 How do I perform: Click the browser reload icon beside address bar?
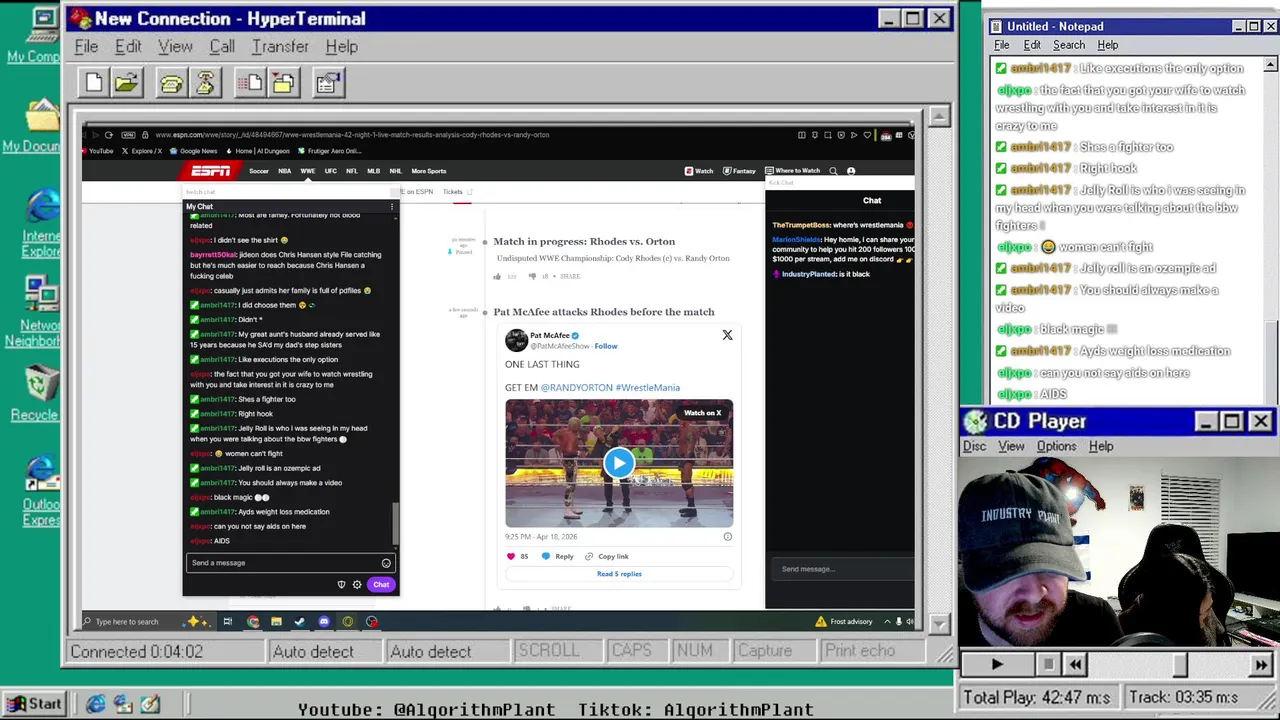(x=109, y=135)
